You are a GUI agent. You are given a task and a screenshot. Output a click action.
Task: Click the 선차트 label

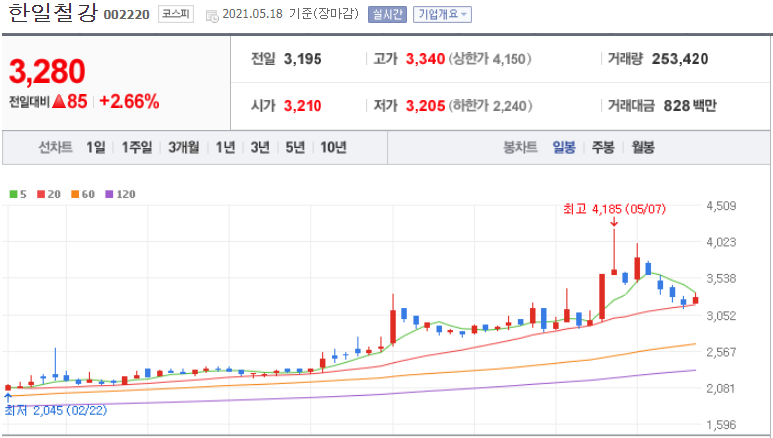56,147
